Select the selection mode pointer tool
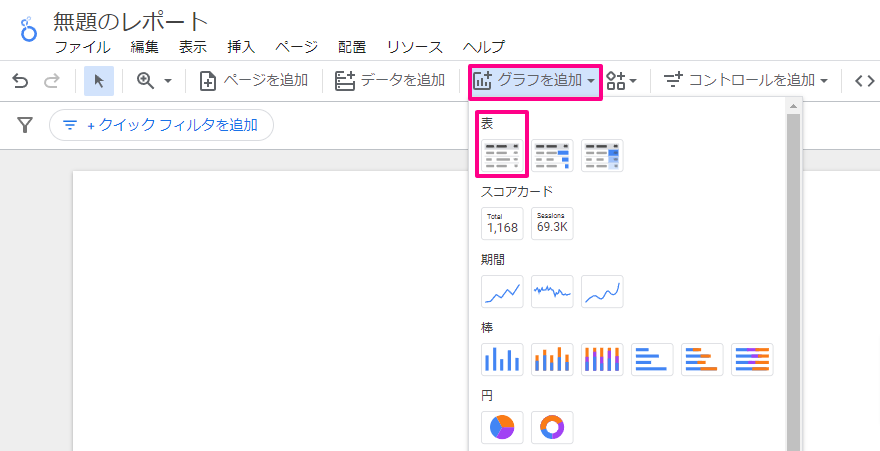Image resolution: width=880 pixels, height=451 pixels. 99,81
